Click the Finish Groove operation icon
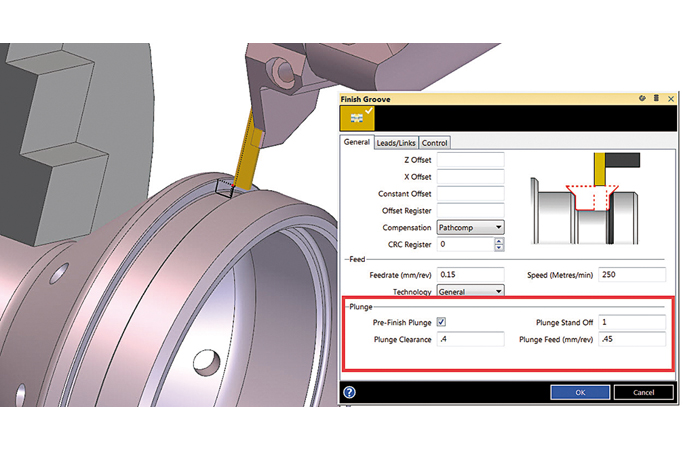This screenshot has width=700, height=450. (x=357, y=118)
